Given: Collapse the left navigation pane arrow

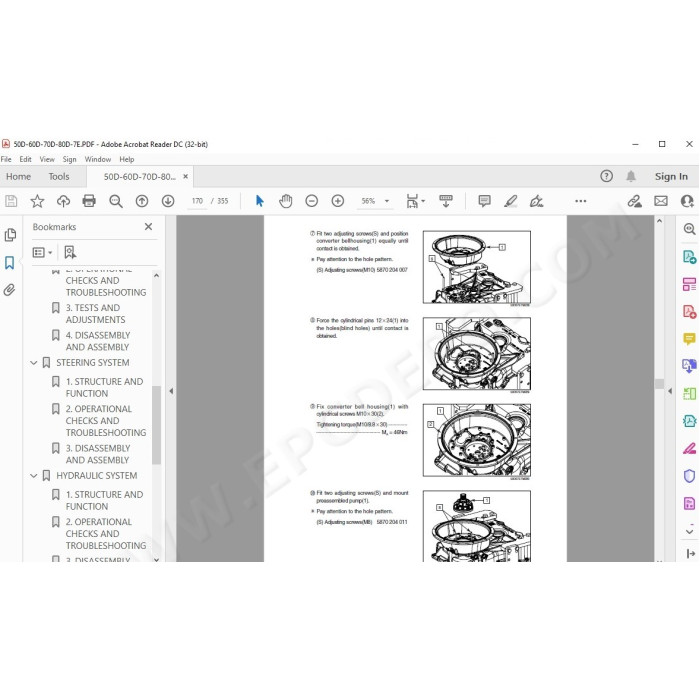Looking at the screenshot, I should (171, 391).
